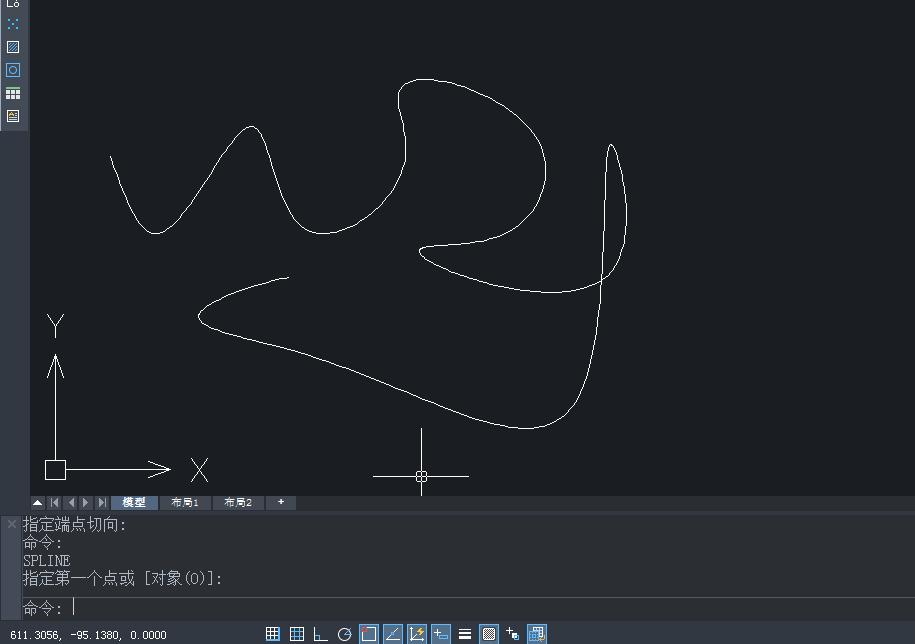The image size is (915, 644).
Task: Click the Dynamic Input lightning icon
Action: click(x=416, y=632)
